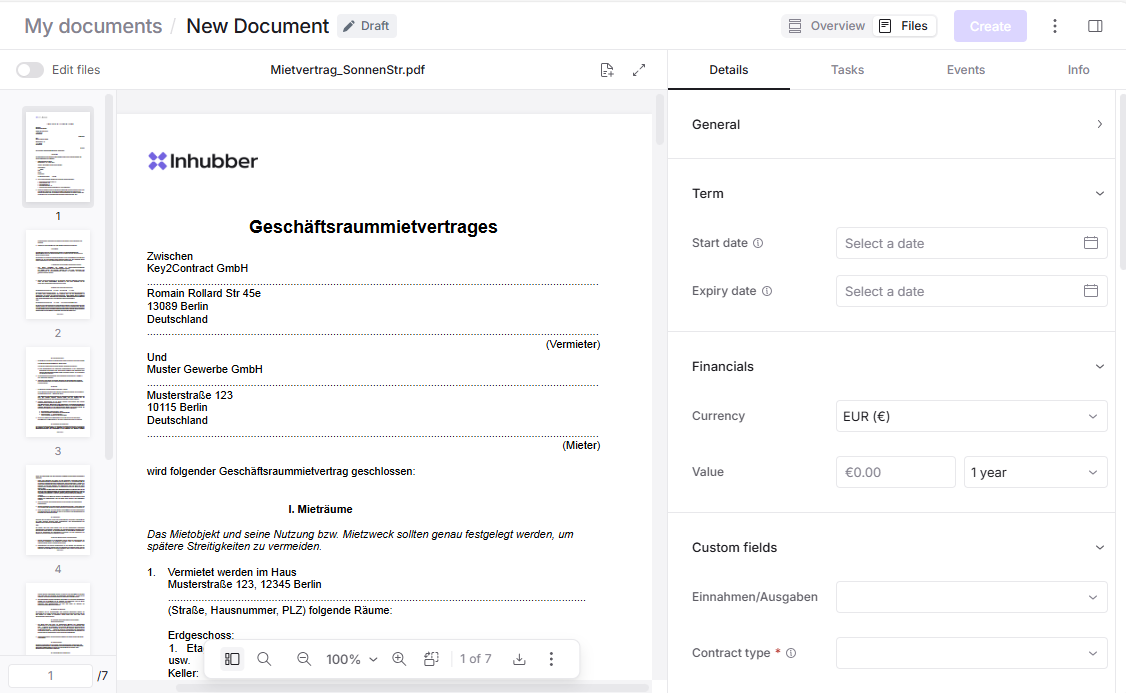This screenshot has height=693, width=1126.
Task: Toggle the Edit files switch
Action: coord(30,70)
